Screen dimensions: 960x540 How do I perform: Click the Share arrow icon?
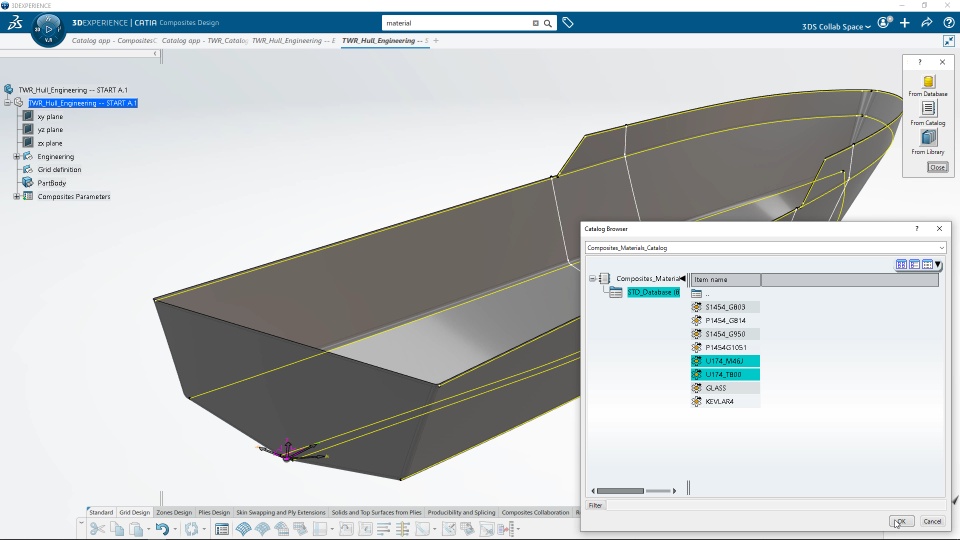click(x=926, y=23)
